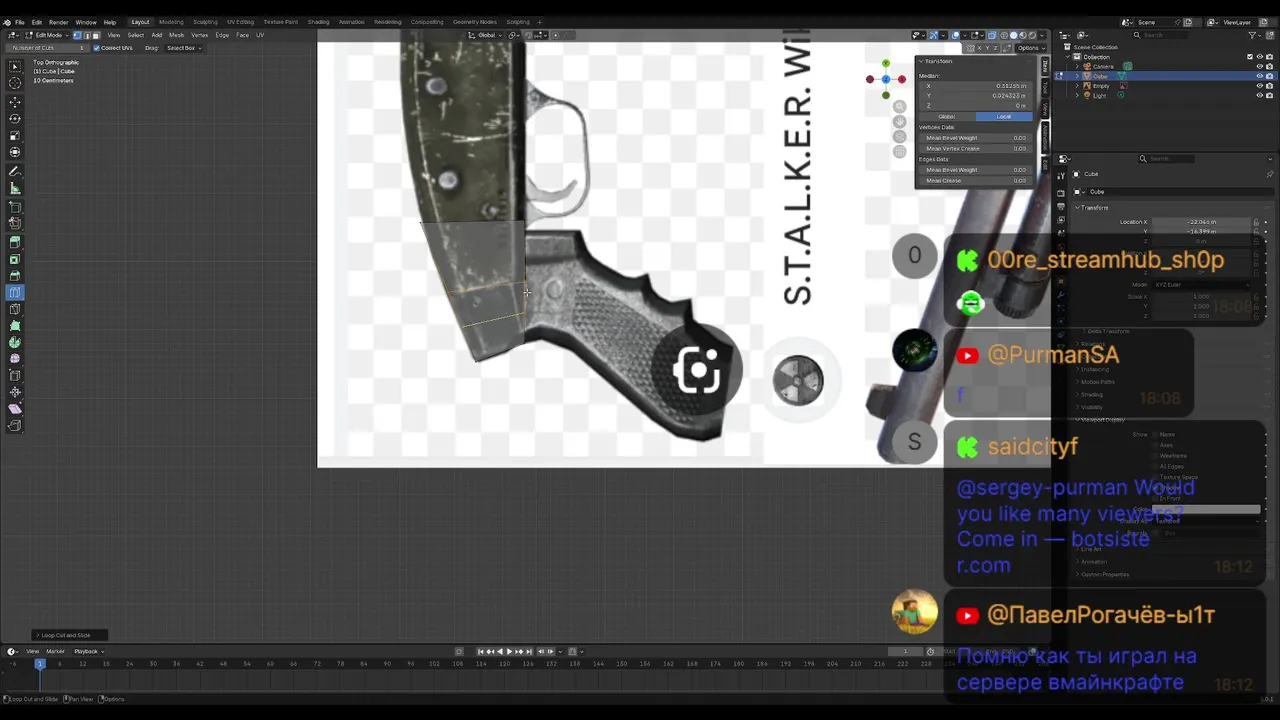Open Drag Select Box dropdown
Screen dimensions: 1280x720
(x=184, y=48)
